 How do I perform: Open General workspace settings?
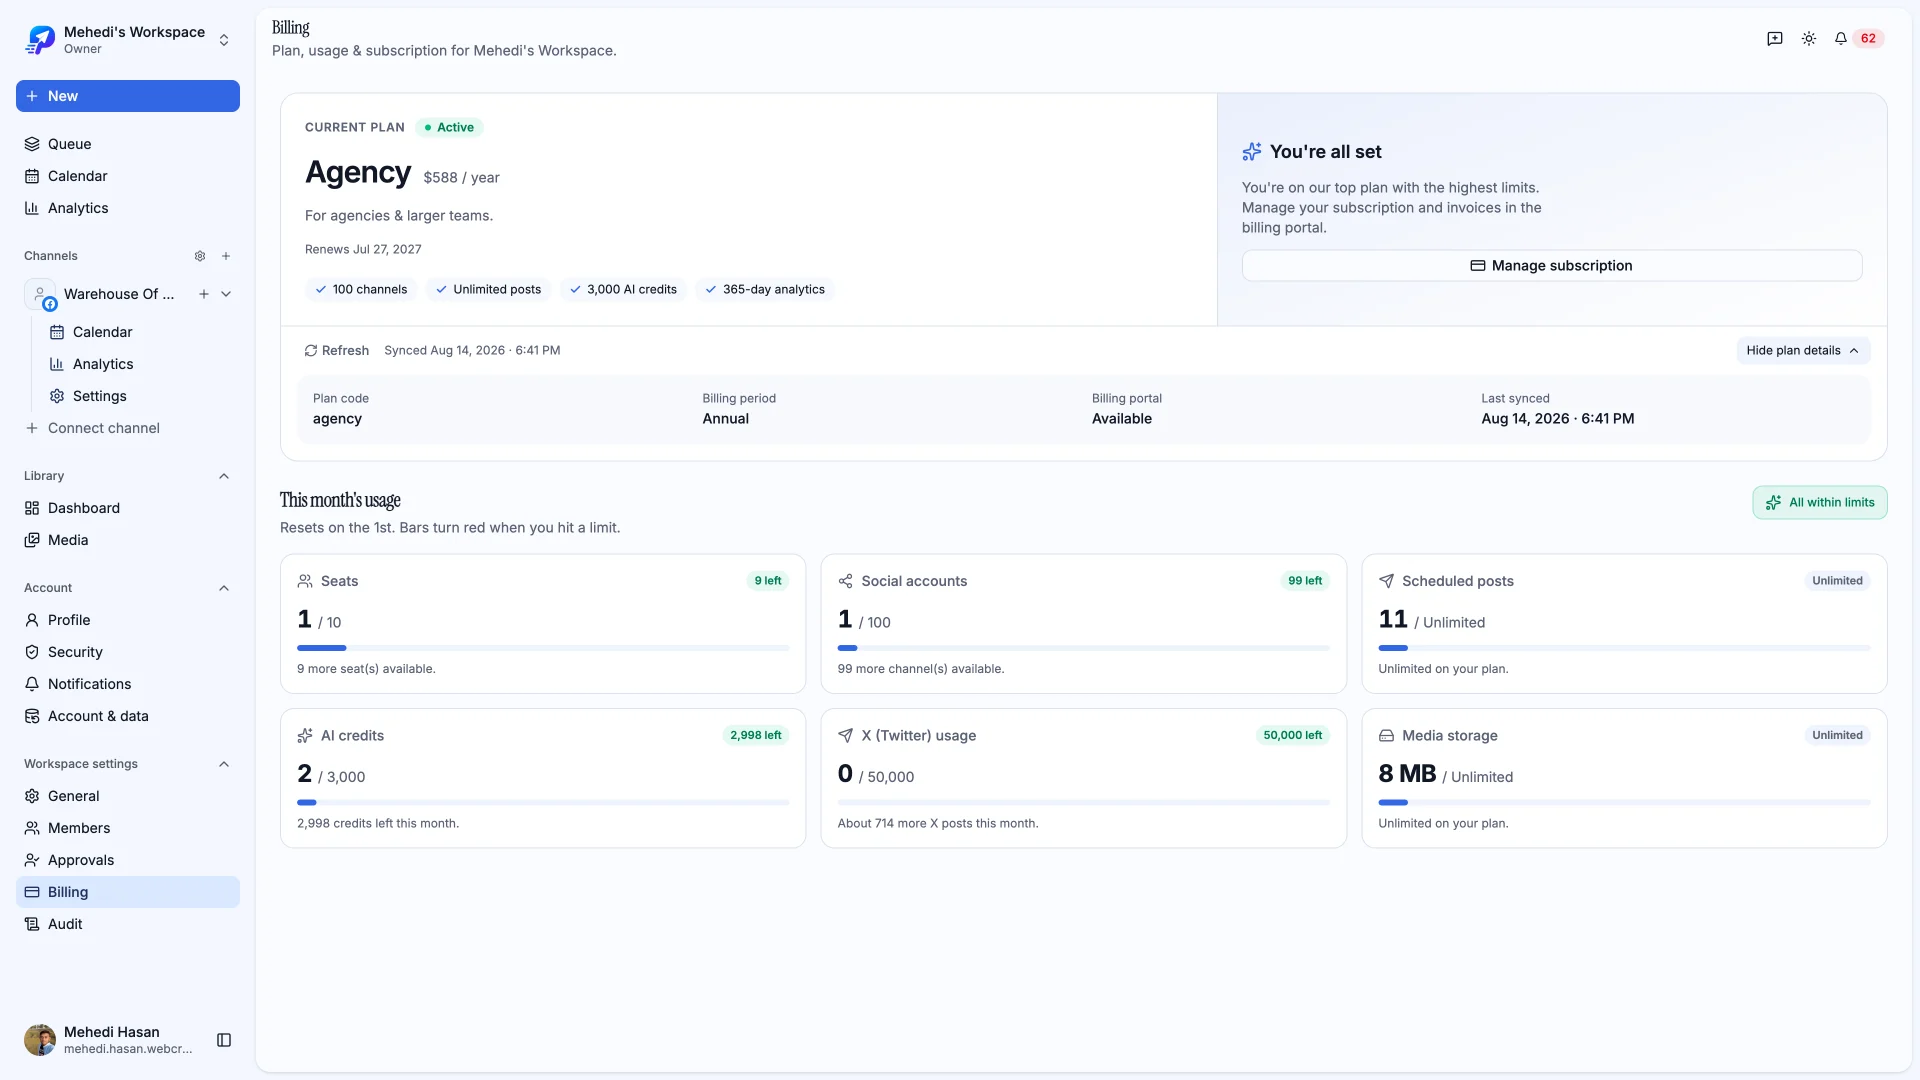pyautogui.click(x=128, y=796)
